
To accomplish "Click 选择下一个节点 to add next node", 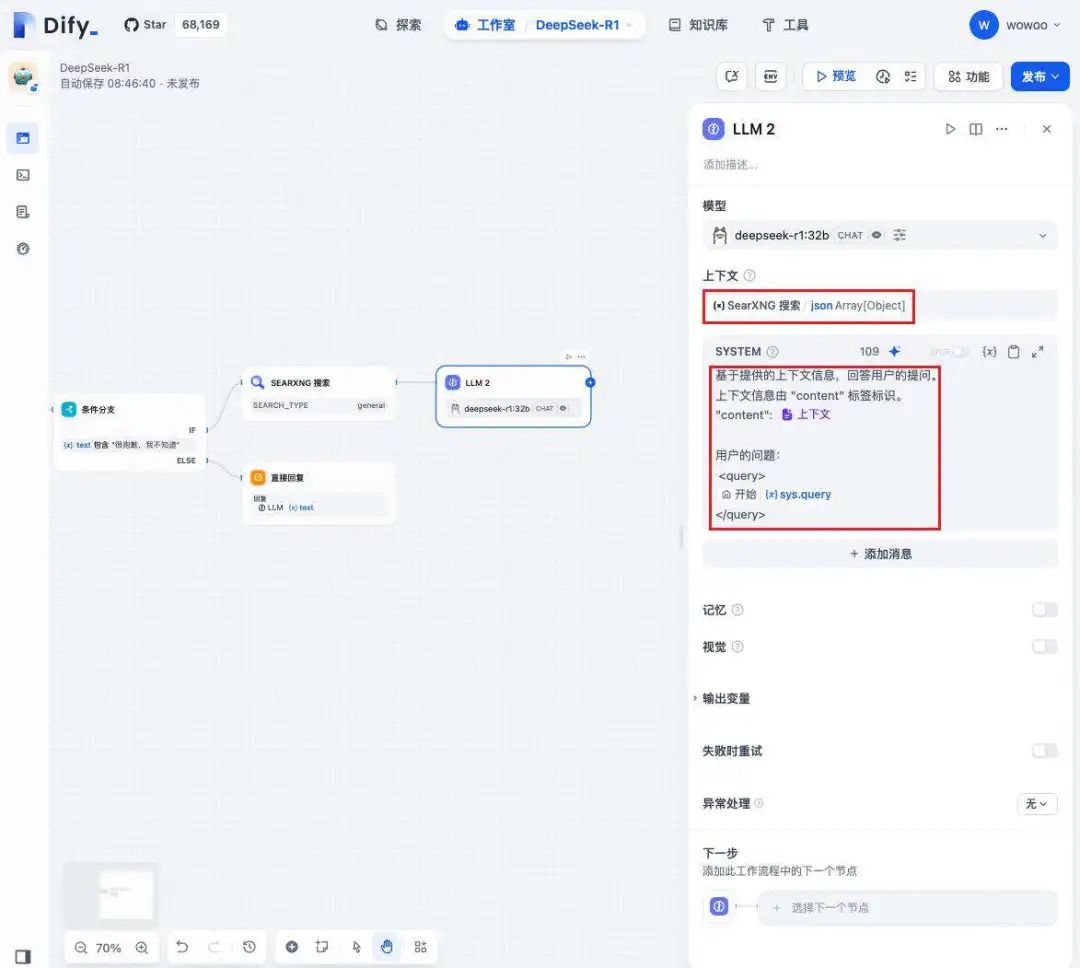I will pos(907,907).
